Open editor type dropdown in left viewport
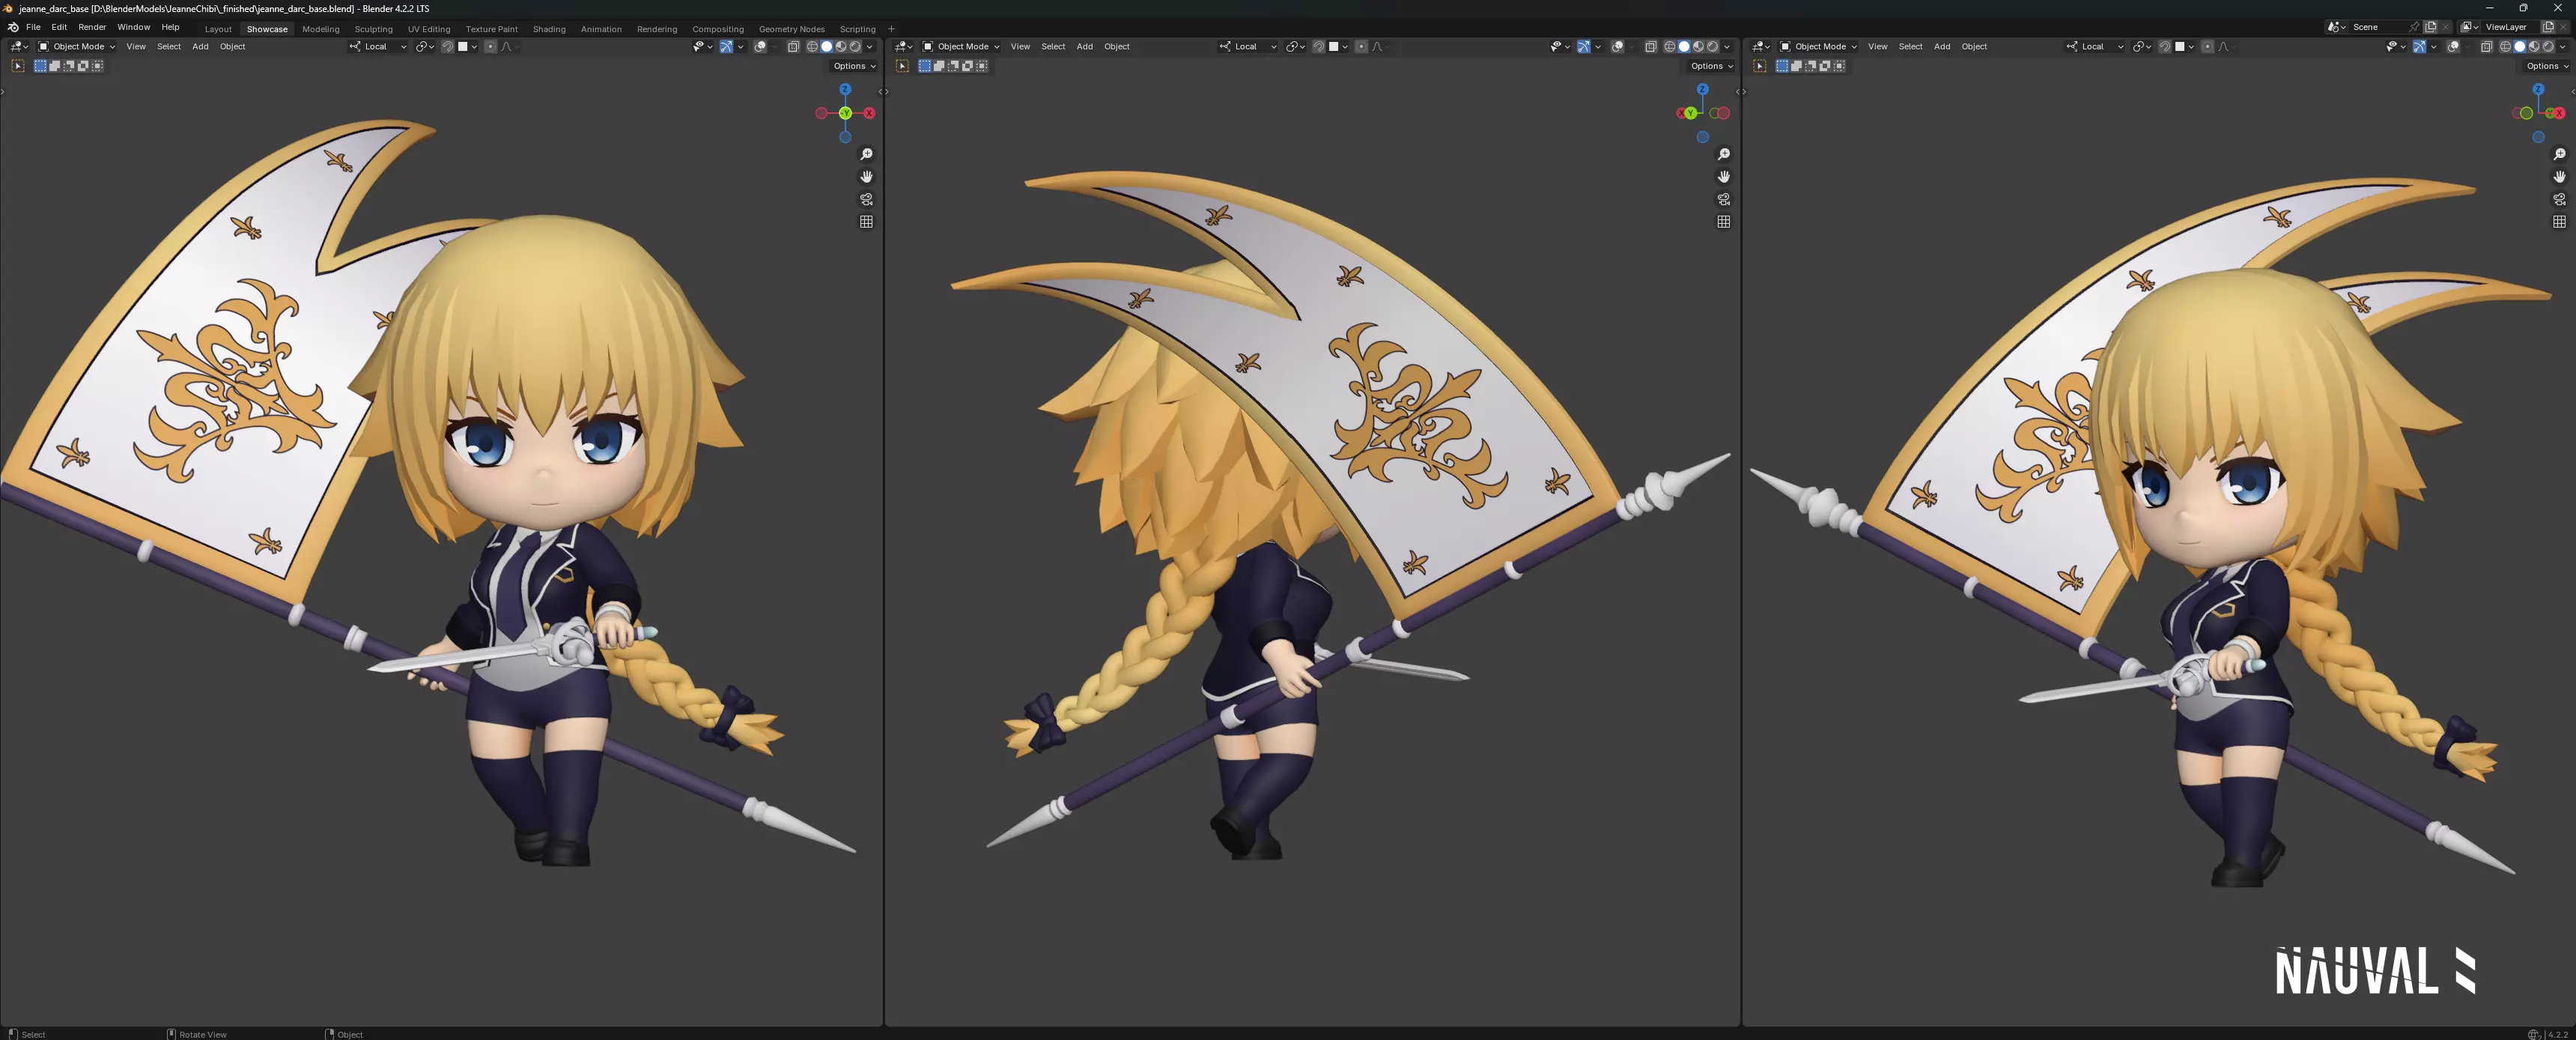The width and height of the screenshot is (2576, 1040). (19, 46)
